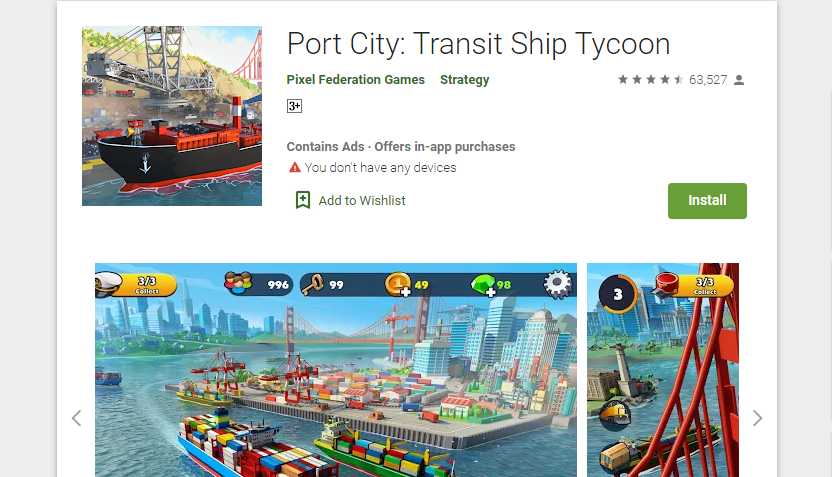Open the red bridge screenshot preview

click(x=663, y=370)
